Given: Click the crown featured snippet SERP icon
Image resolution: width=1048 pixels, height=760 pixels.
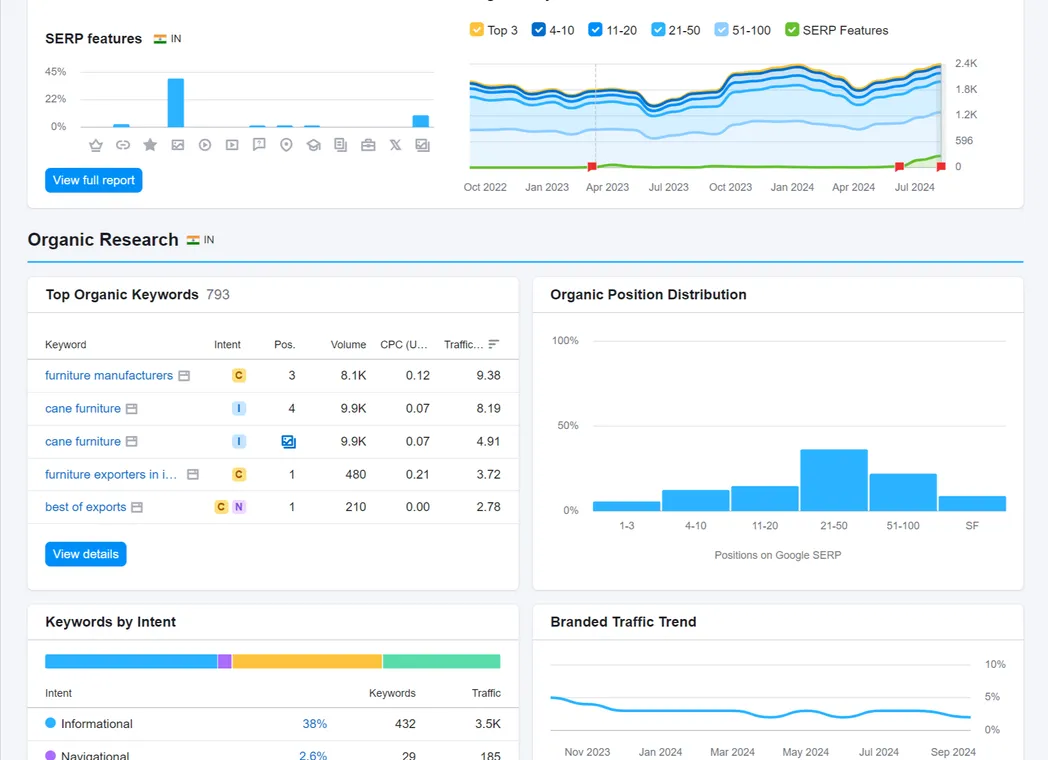Looking at the screenshot, I should click(96, 145).
